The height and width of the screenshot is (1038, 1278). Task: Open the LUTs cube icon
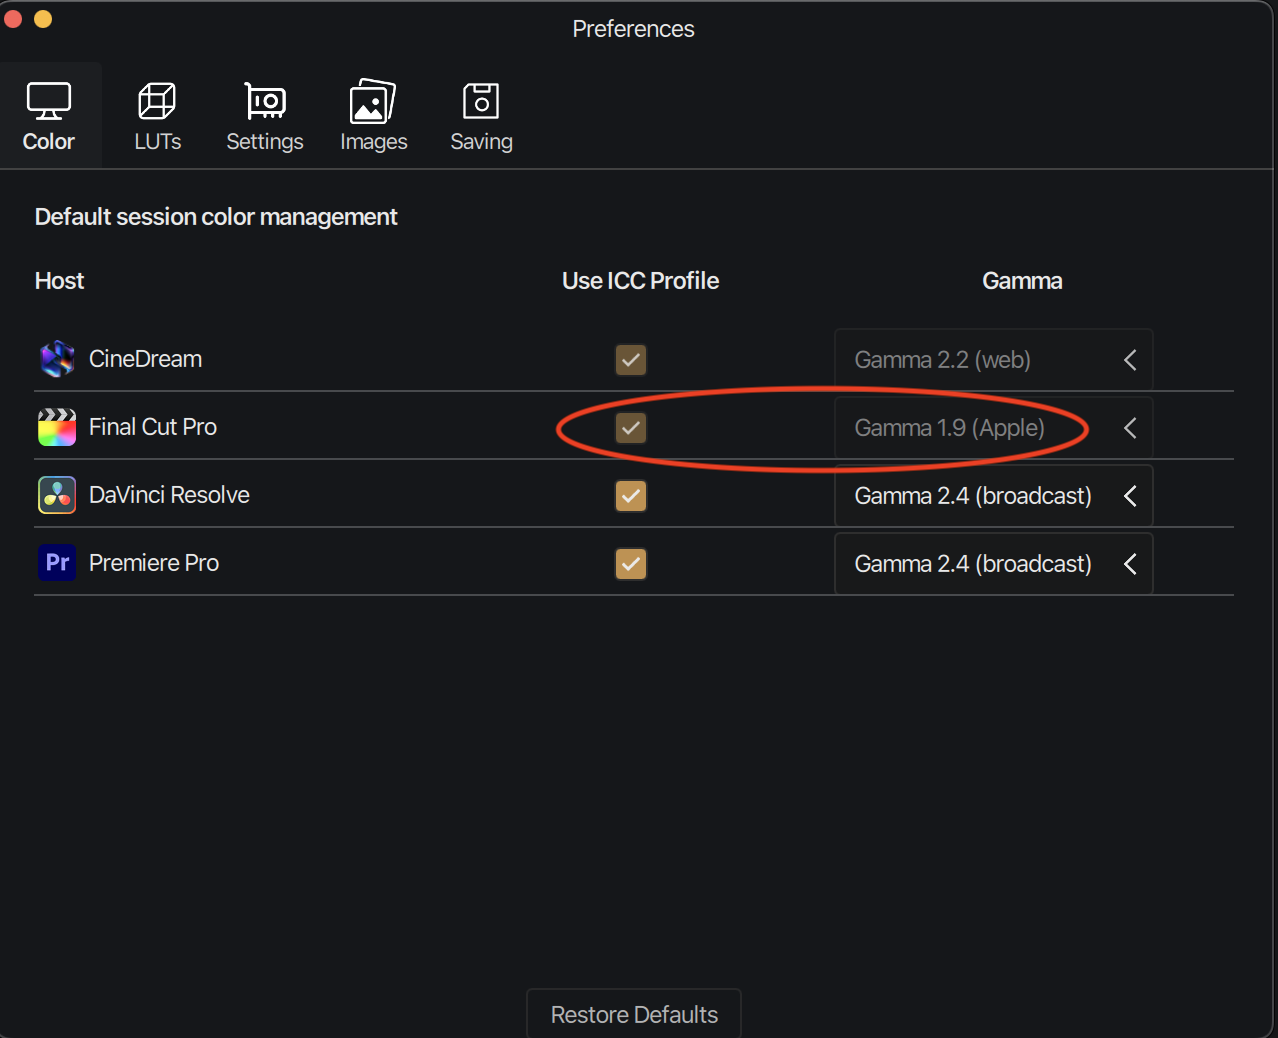click(157, 101)
